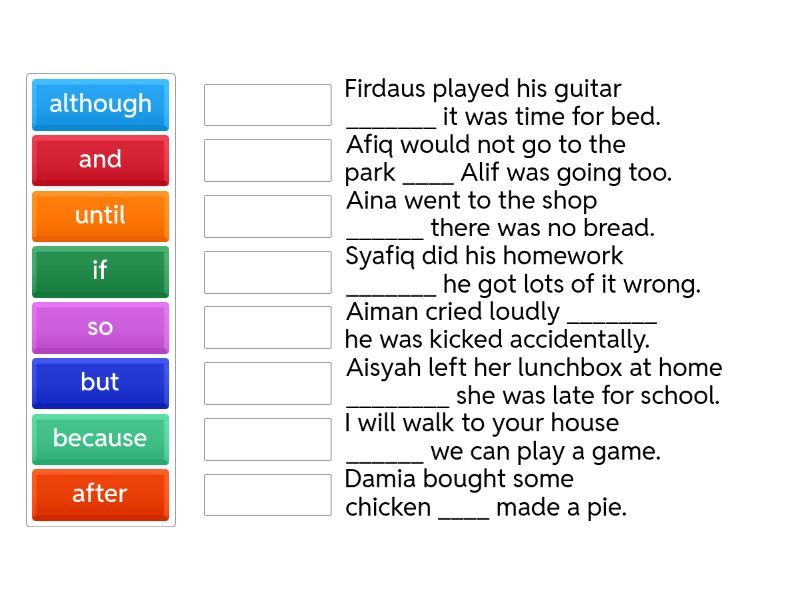Click the answer box for Aiman sentence
Image resolution: width=800 pixels, height=600 pixels.
[x=267, y=327]
